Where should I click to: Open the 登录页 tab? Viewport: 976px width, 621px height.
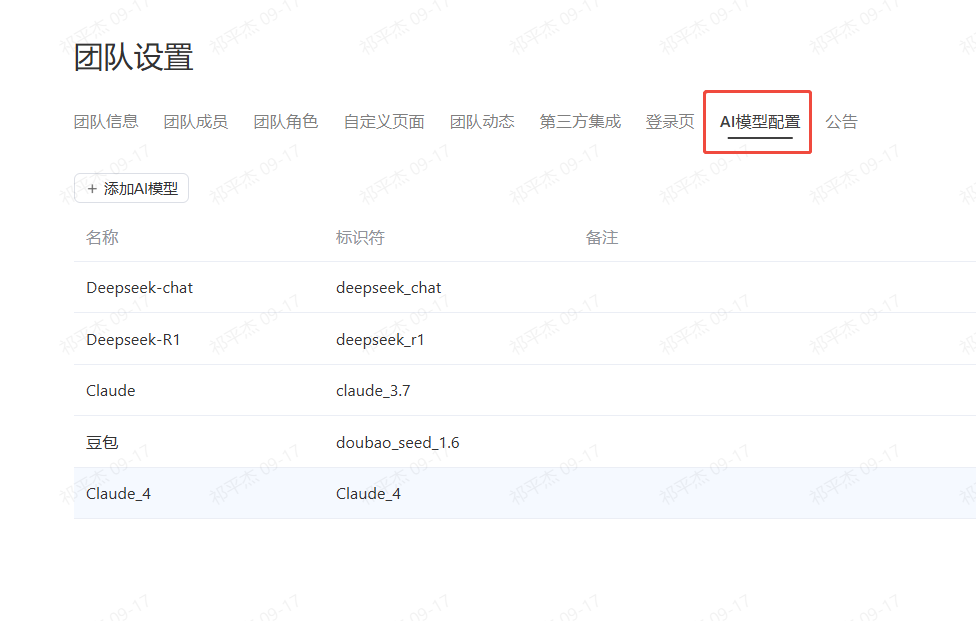point(670,122)
